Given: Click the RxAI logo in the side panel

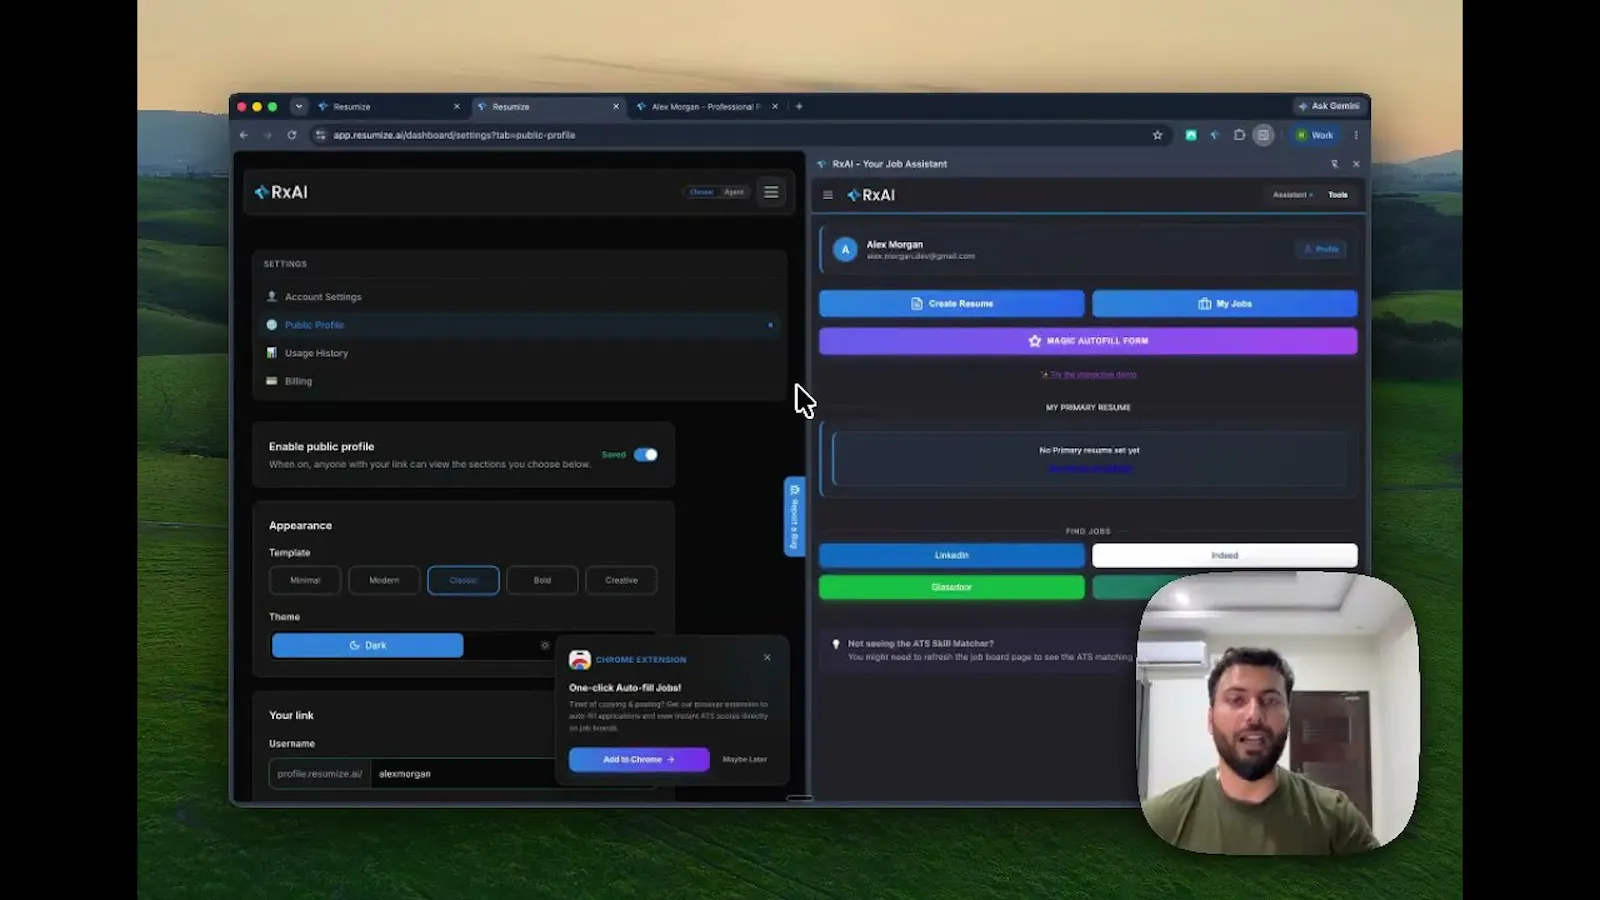Looking at the screenshot, I should tap(871, 195).
